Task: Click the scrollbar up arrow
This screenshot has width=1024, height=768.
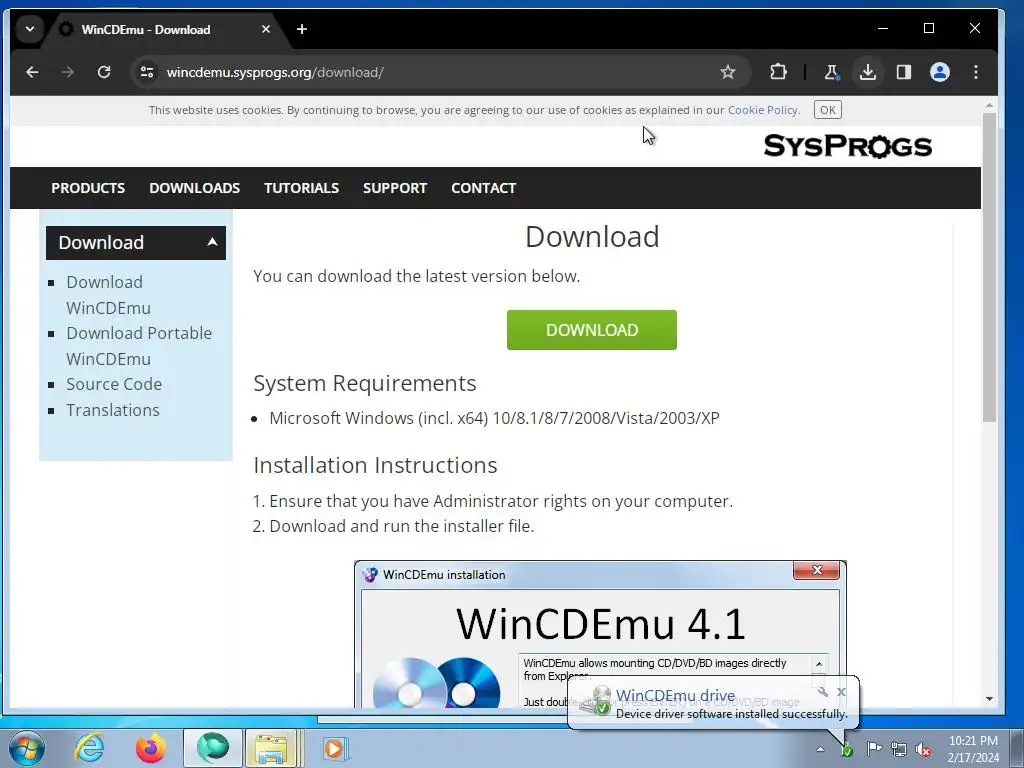Action: (989, 105)
